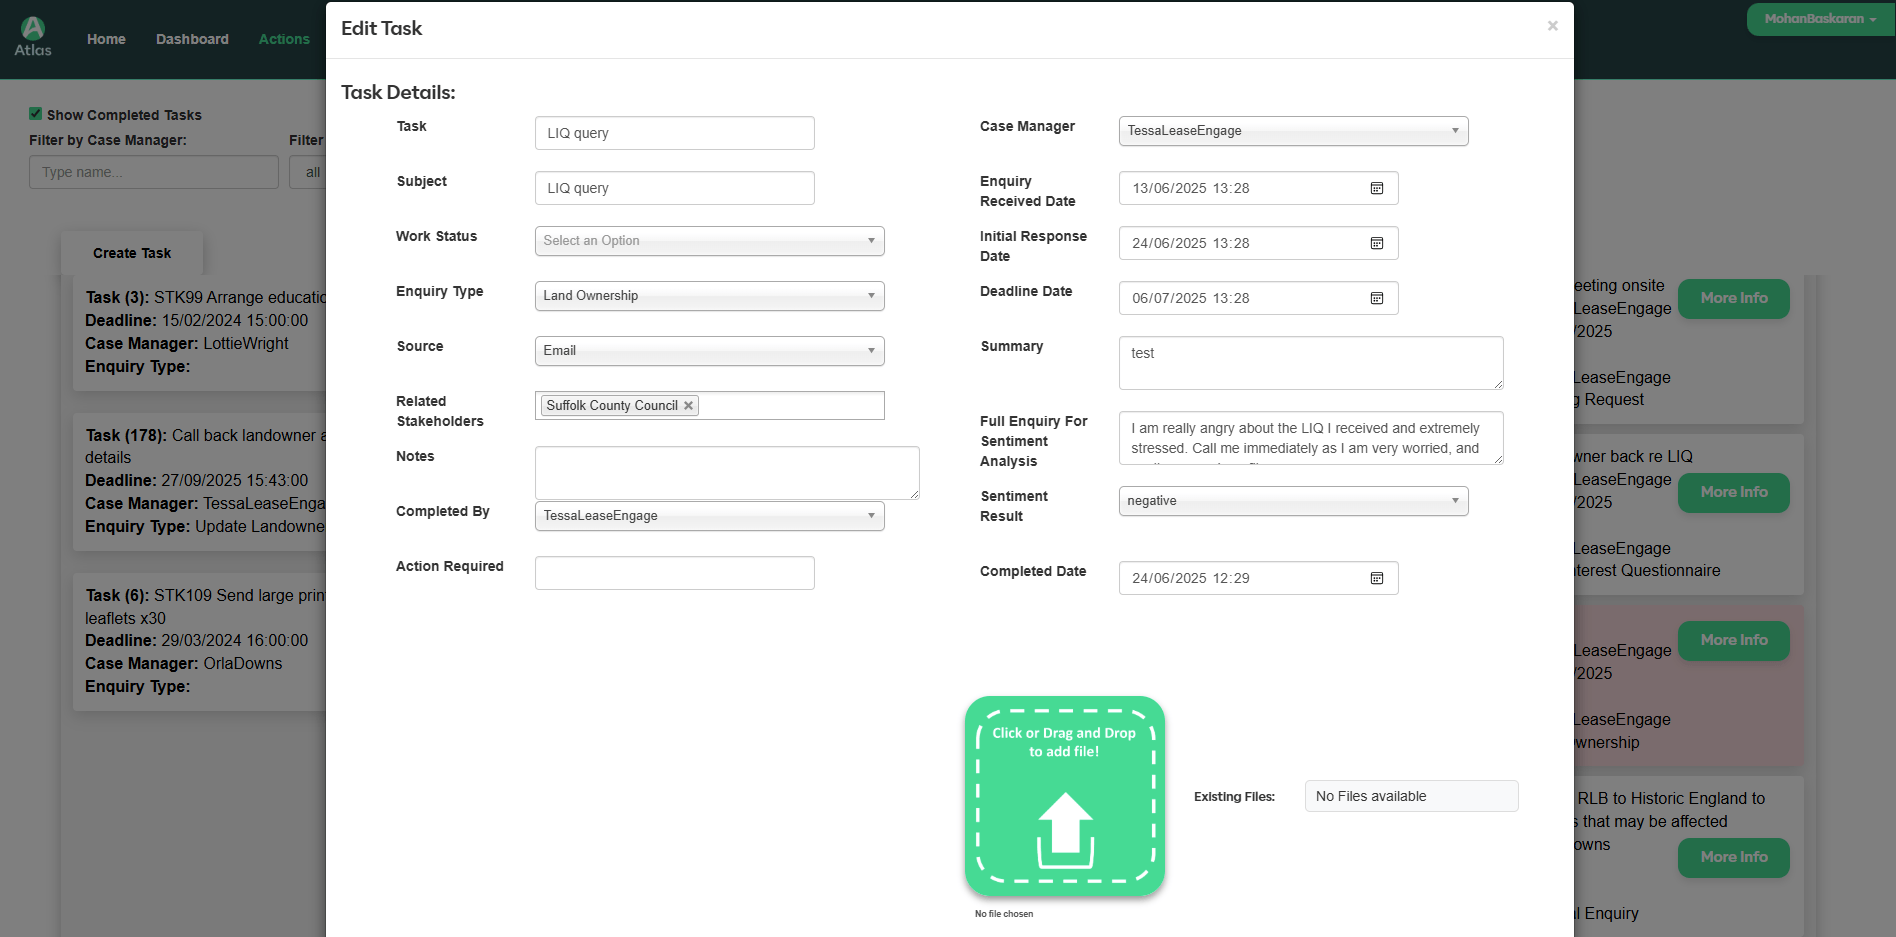1896x937 pixels.
Task: Open the MohanBaskaran user menu
Action: pos(1819,19)
